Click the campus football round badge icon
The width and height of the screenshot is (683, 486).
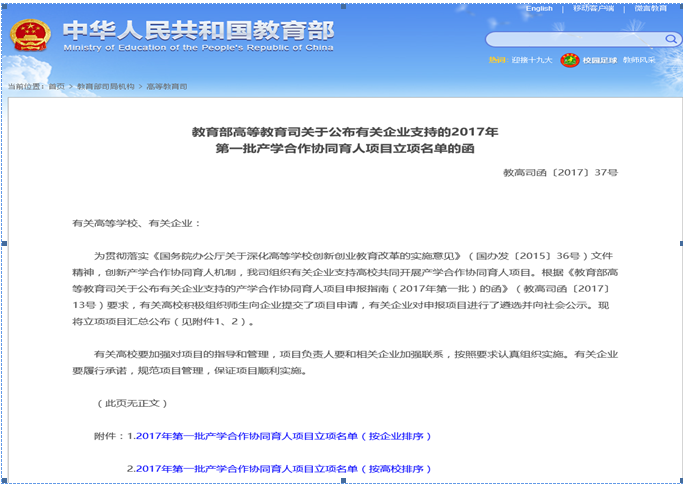[x=569, y=60]
